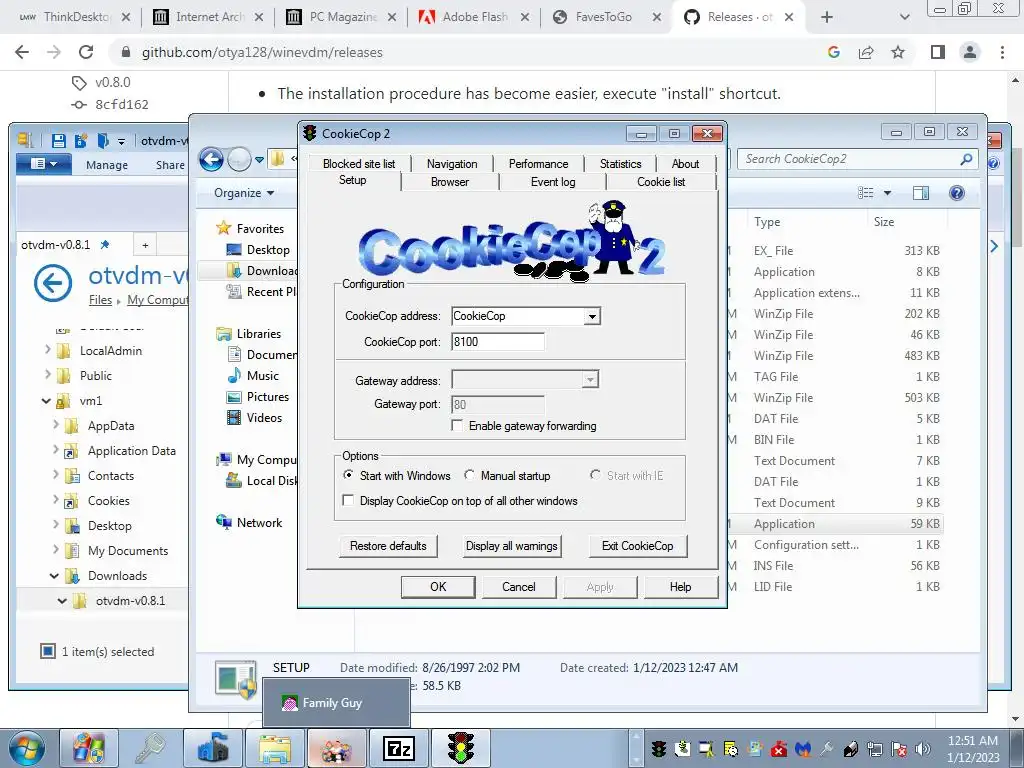Click the Windows Explorer folder taskbar icon
Screen dimensions: 1024x768
point(275,748)
